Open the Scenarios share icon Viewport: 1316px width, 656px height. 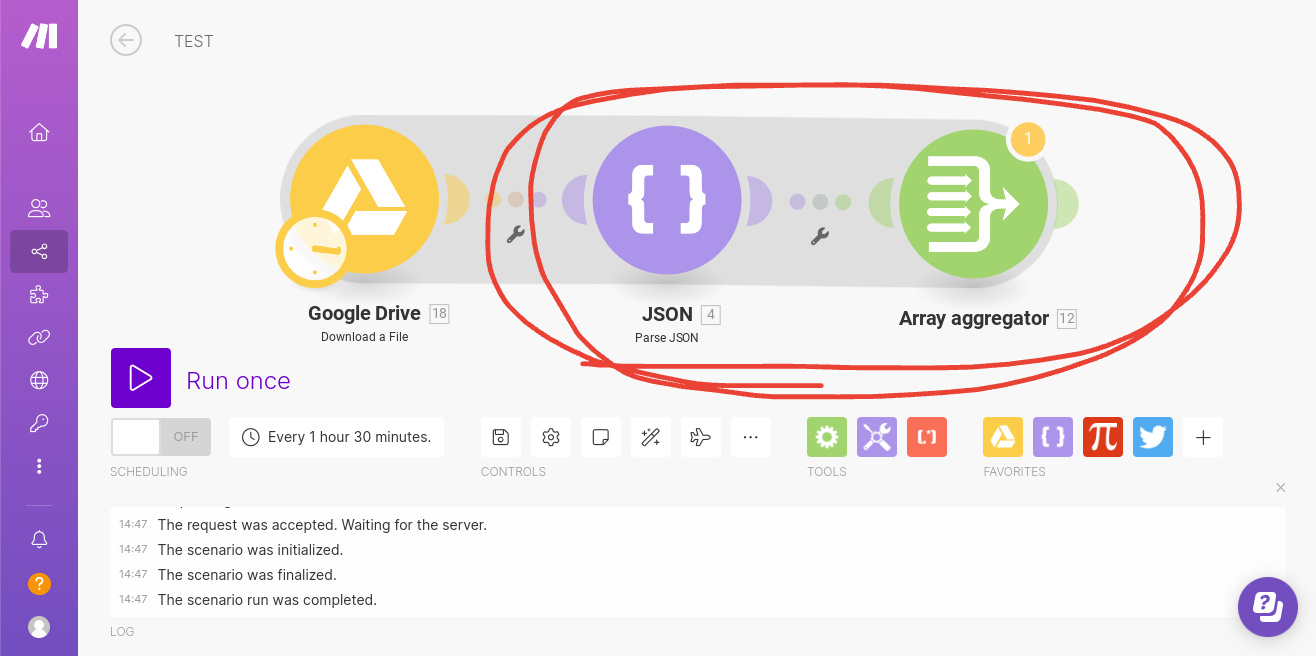click(39, 251)
